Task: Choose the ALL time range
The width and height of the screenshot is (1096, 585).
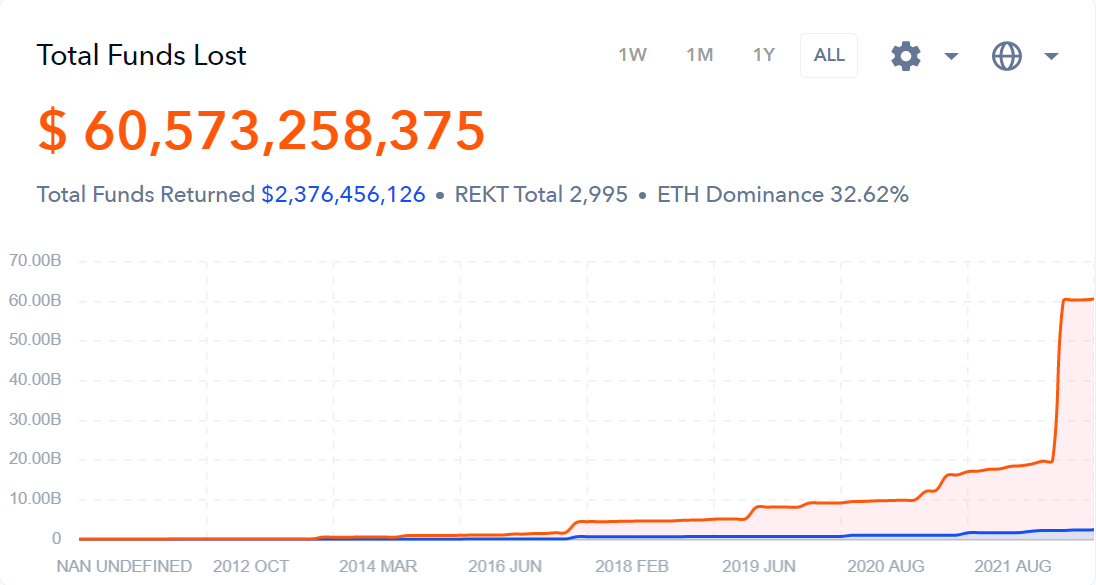Action: 829,55
